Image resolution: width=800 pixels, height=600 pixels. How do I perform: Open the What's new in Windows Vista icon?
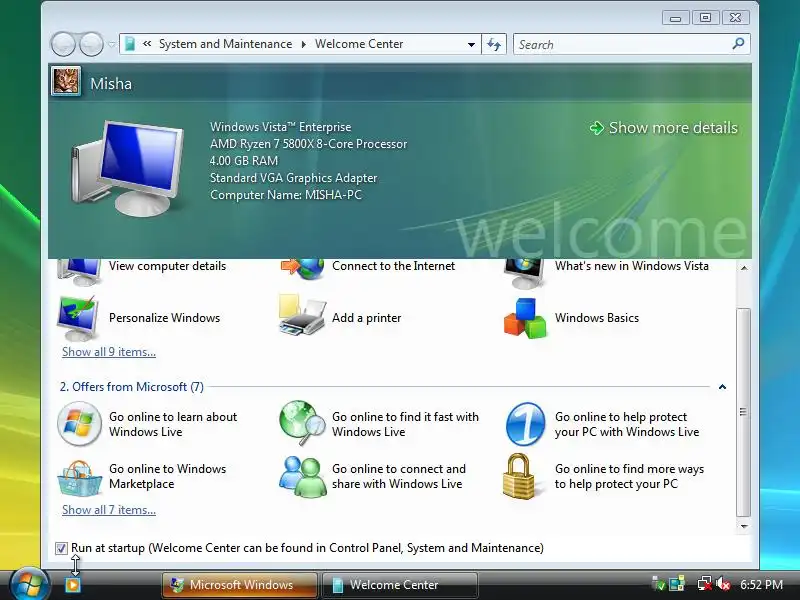[524, 273]
